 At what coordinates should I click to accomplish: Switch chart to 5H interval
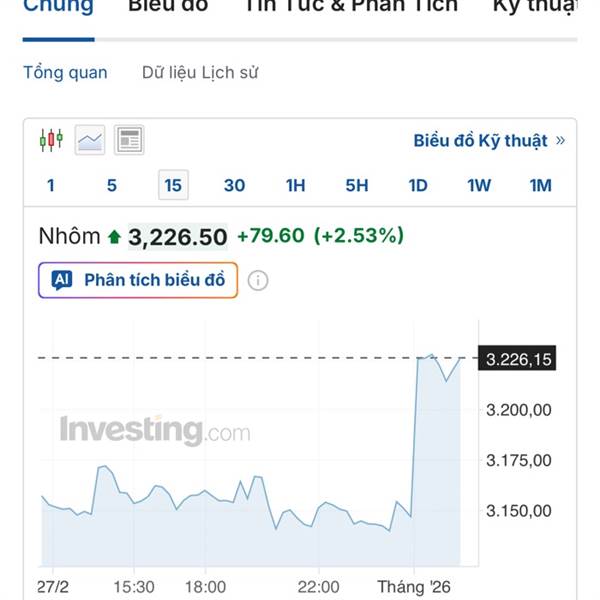click(357, 185)
